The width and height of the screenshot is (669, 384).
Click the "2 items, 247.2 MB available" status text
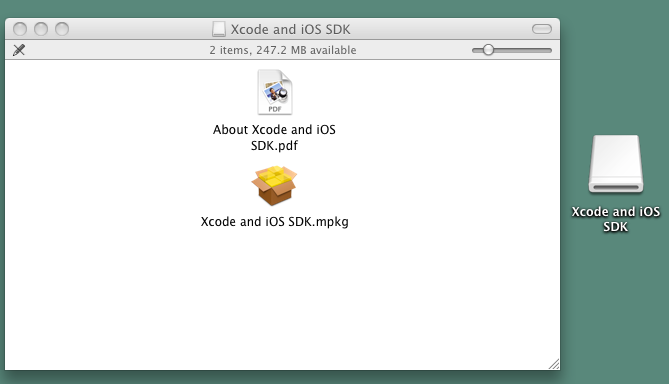(283, 50)
